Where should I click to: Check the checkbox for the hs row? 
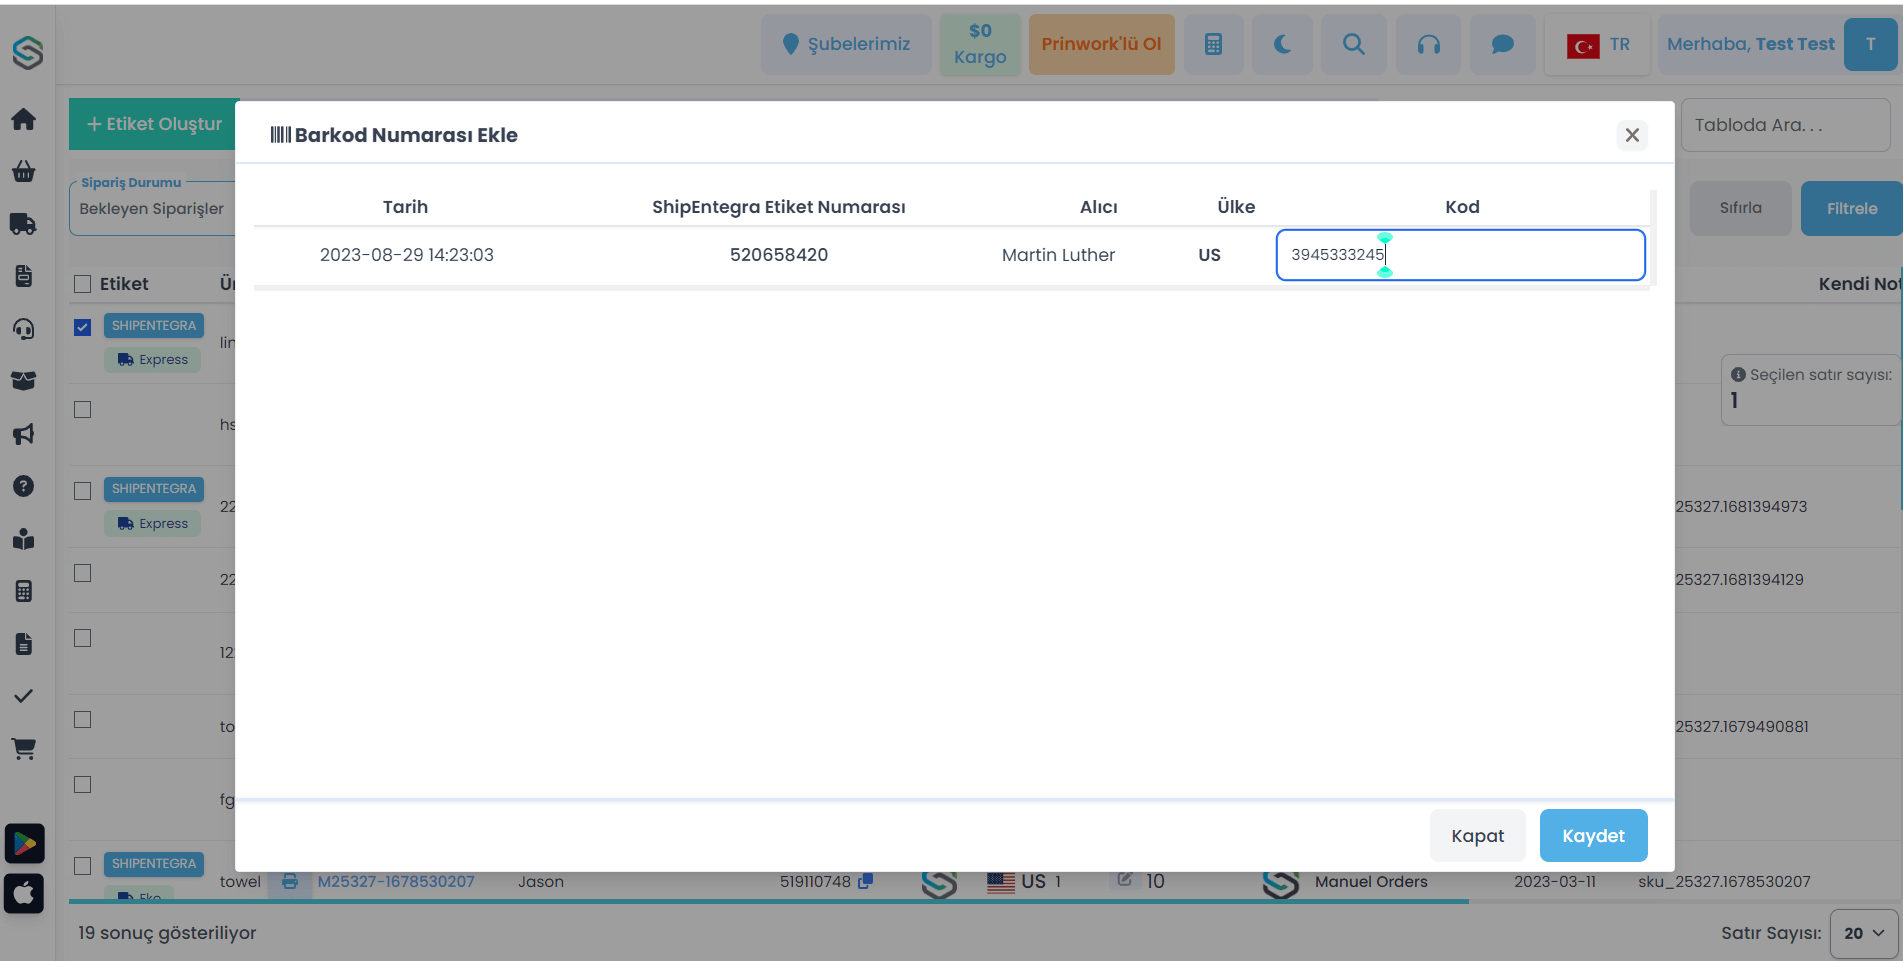click(x=83, y=410)
